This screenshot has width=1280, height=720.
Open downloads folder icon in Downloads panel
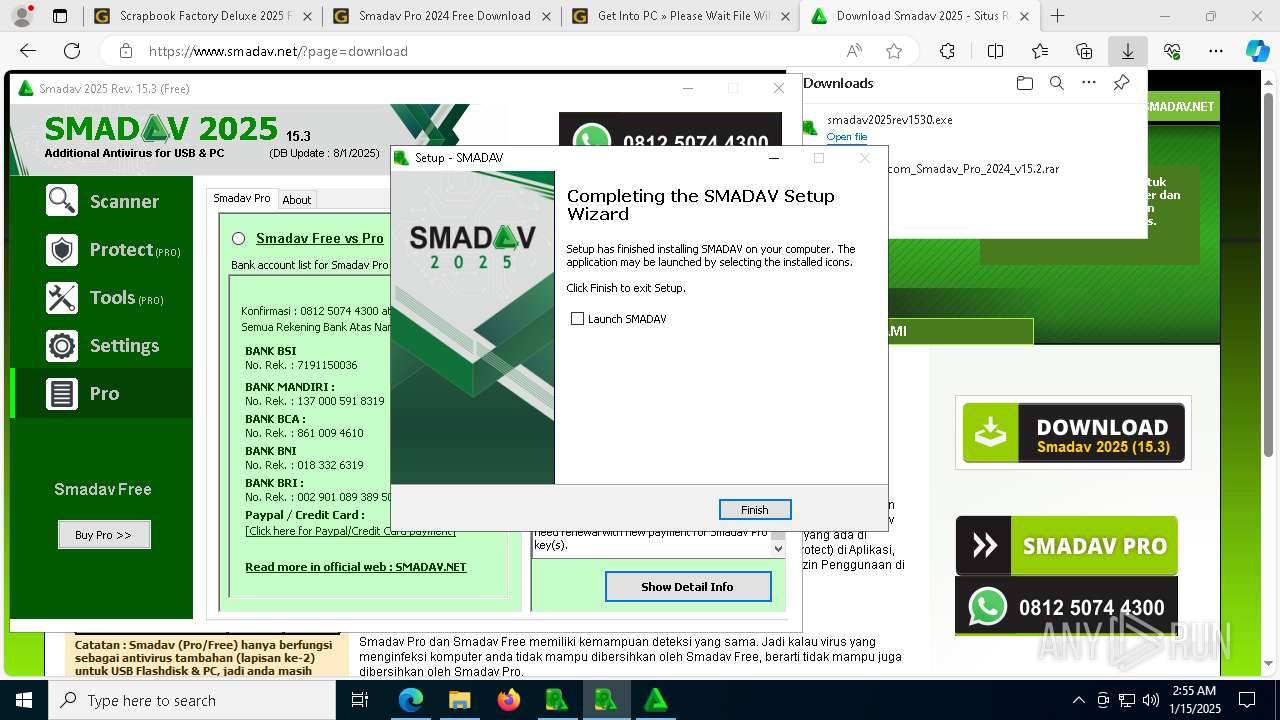pos(1024,83)
